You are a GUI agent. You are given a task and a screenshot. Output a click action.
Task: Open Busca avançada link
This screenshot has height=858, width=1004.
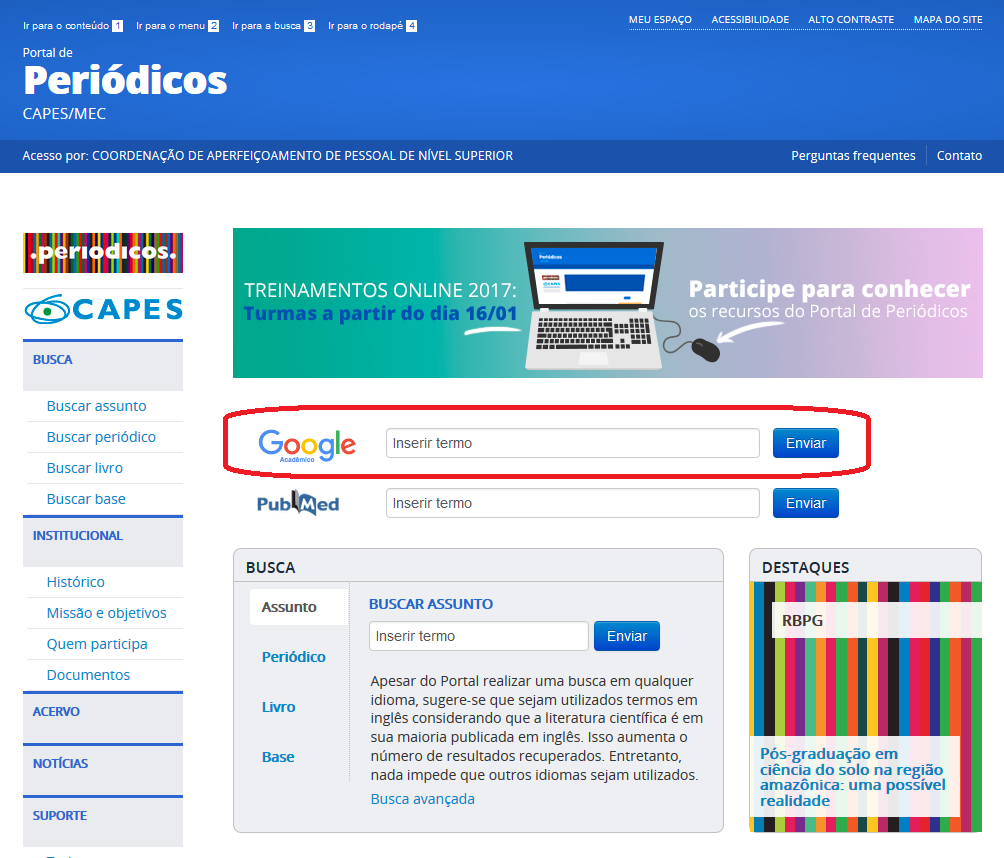click(423, 799)
